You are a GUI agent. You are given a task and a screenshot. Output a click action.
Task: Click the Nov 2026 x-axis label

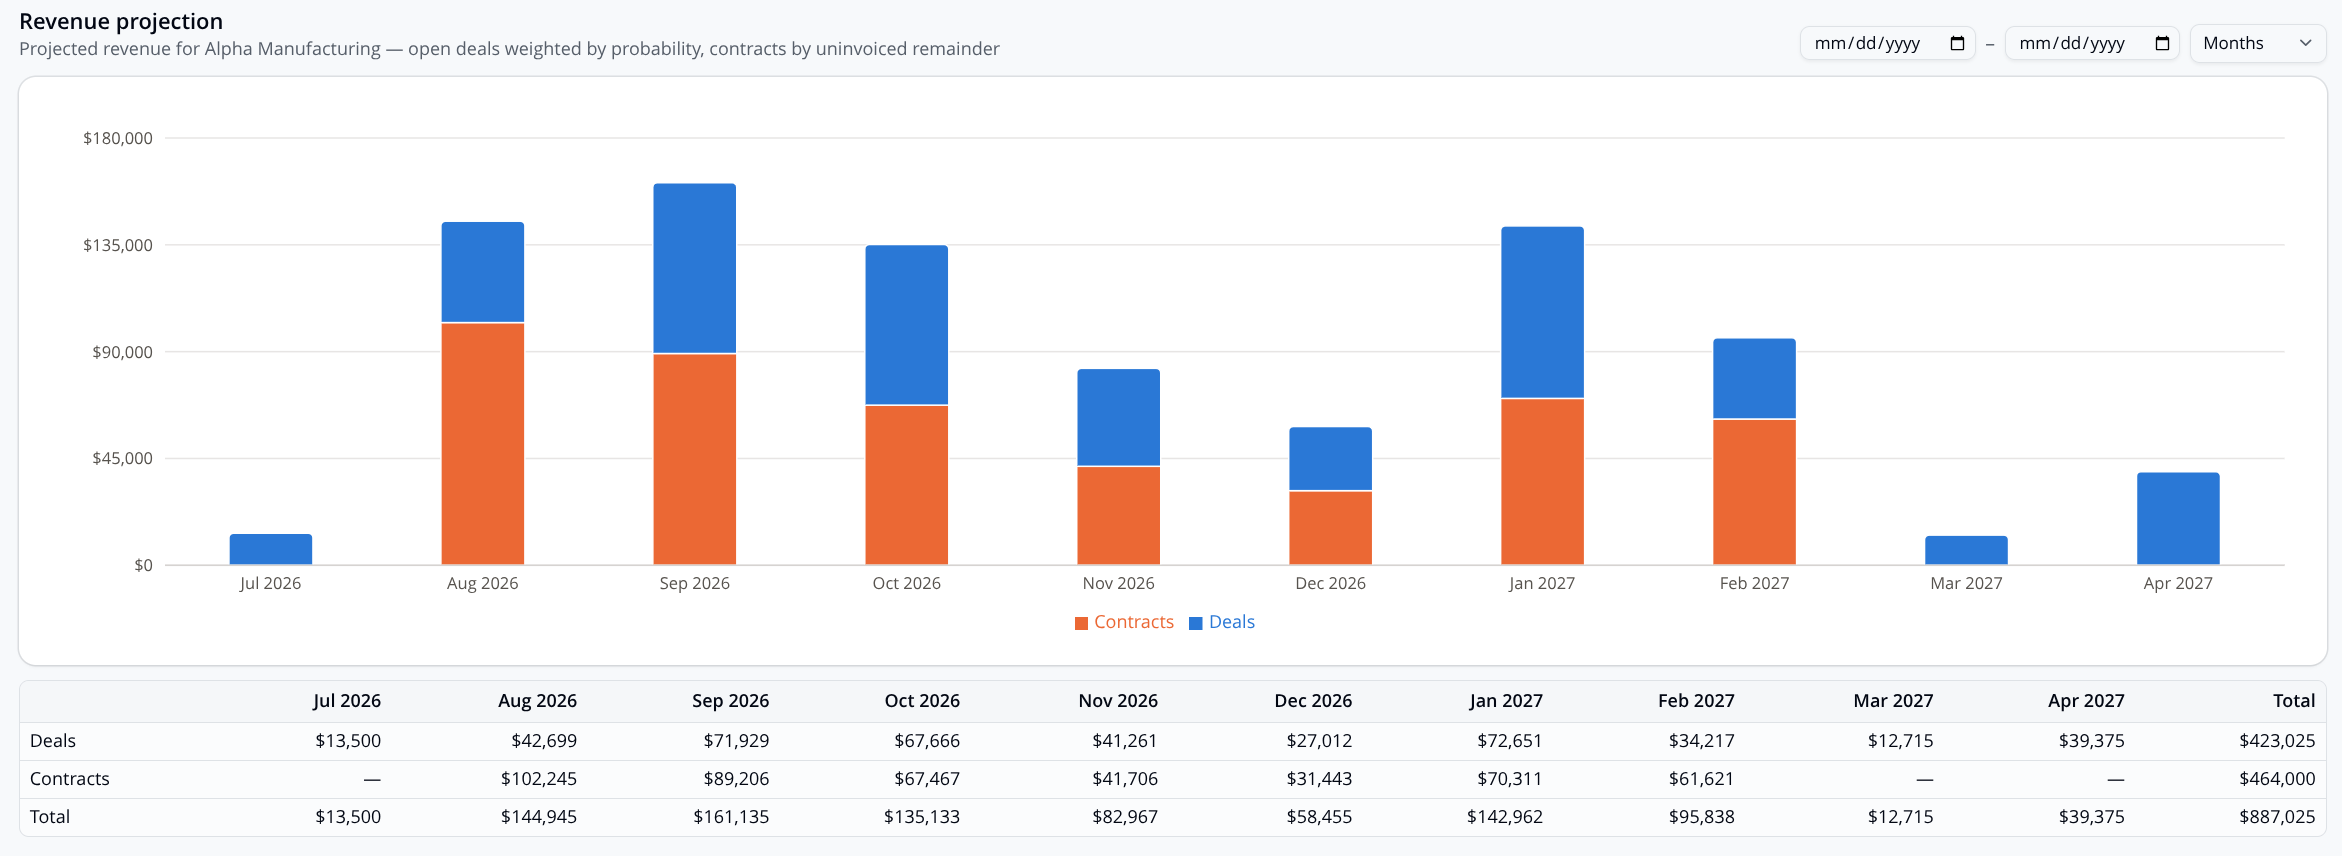coord(1119,583)
